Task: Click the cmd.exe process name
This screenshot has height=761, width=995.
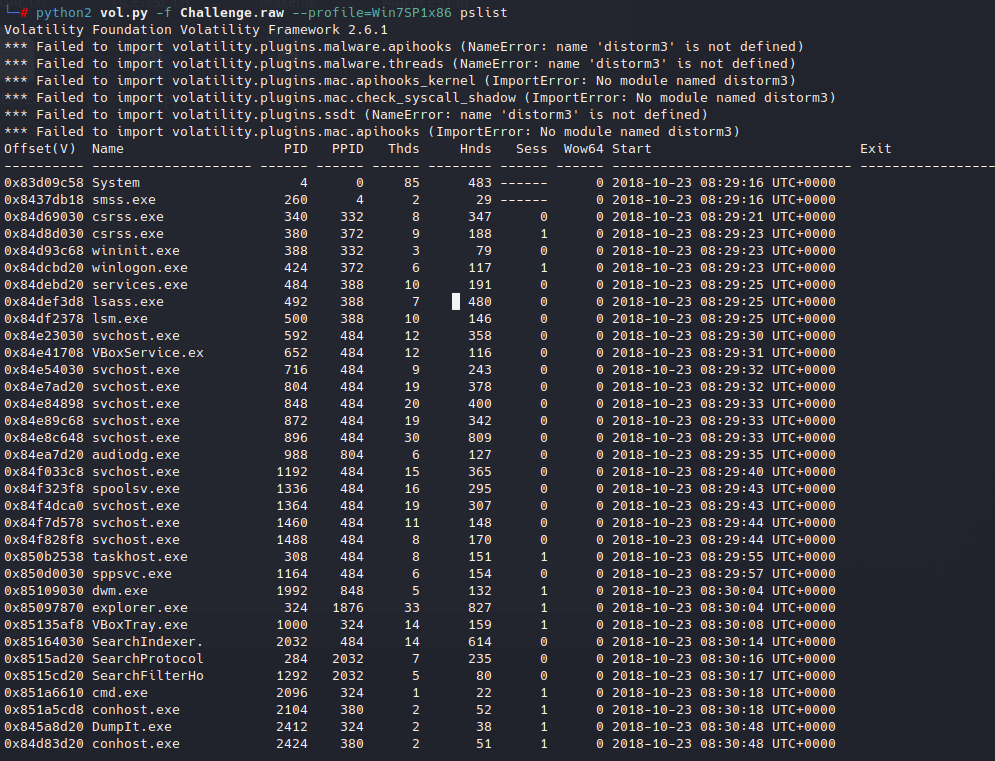Action: tap(120, 692)
